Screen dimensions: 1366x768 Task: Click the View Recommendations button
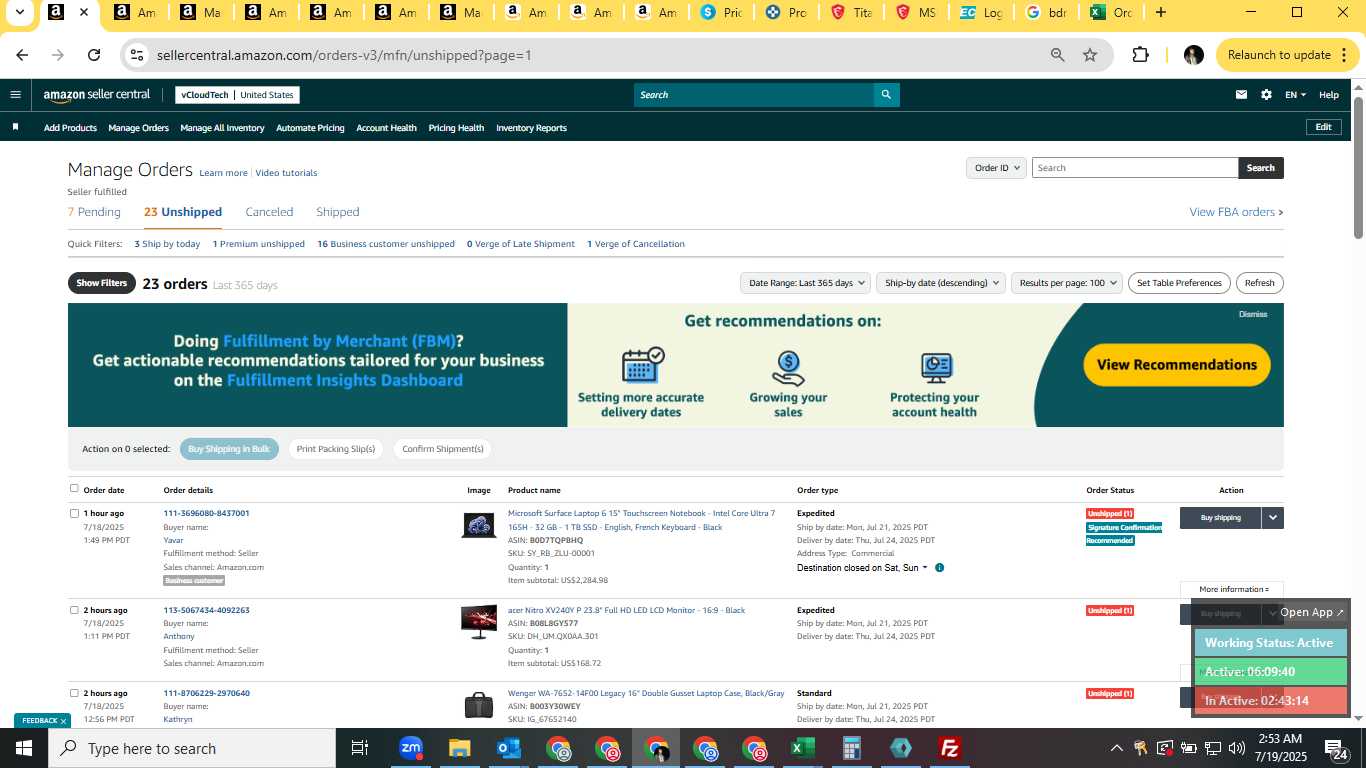(1177, 365)
